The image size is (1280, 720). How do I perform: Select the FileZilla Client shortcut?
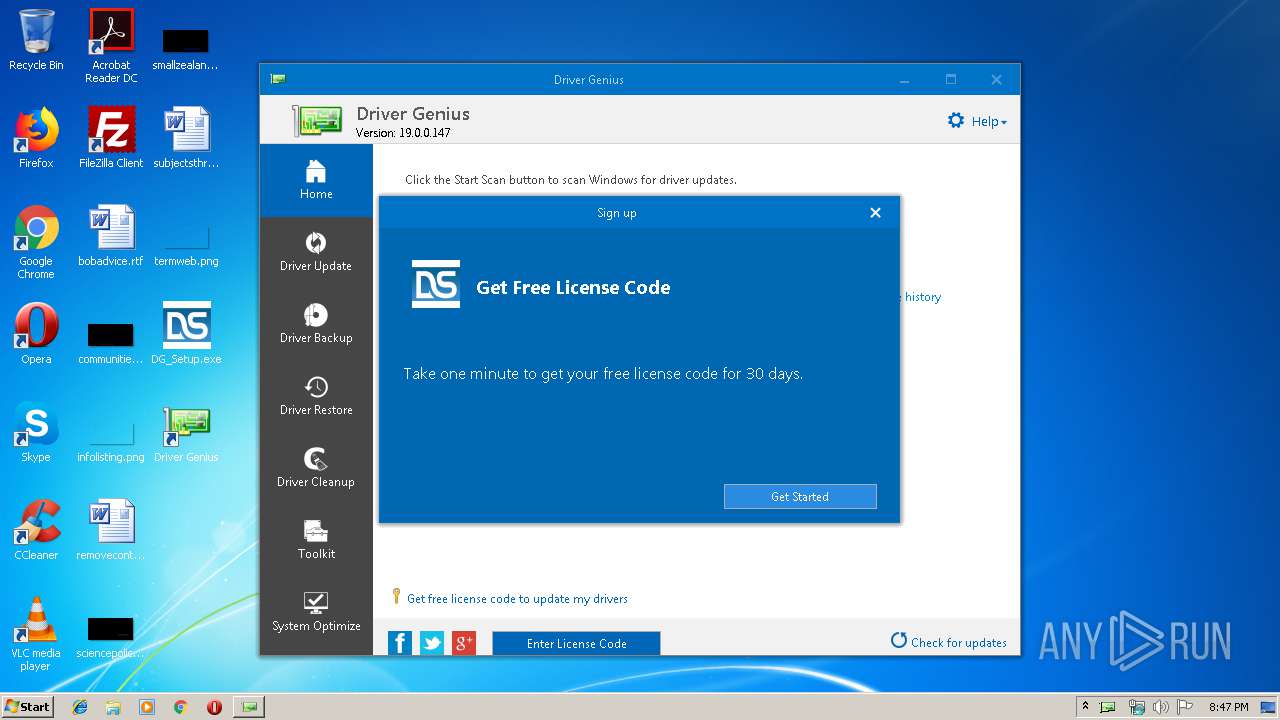tap(111, 138)
